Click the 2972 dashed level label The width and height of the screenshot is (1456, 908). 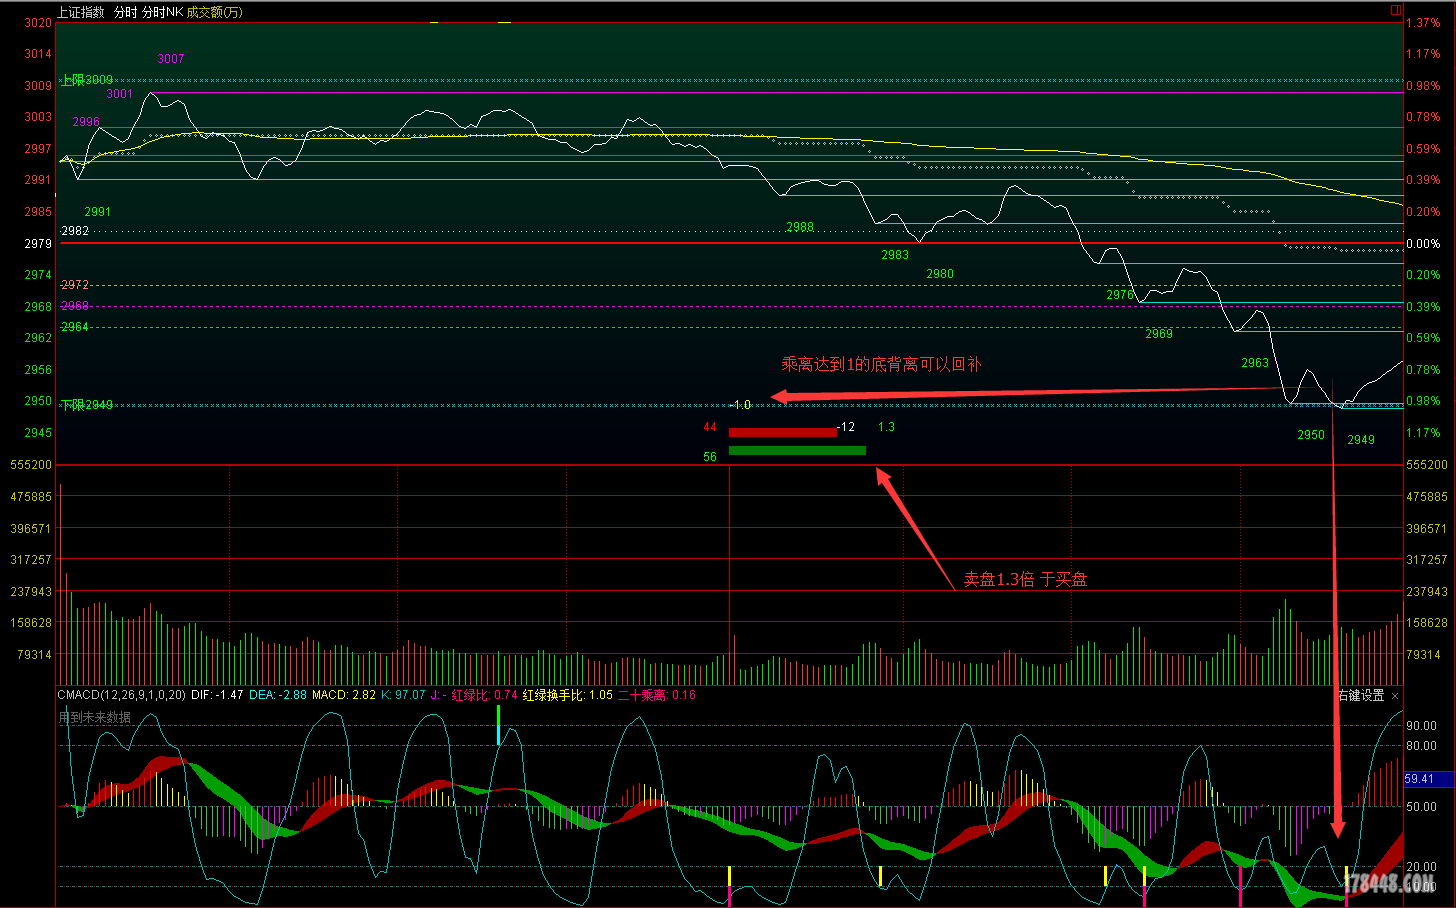pyautogui.click(x=75, y=286)
